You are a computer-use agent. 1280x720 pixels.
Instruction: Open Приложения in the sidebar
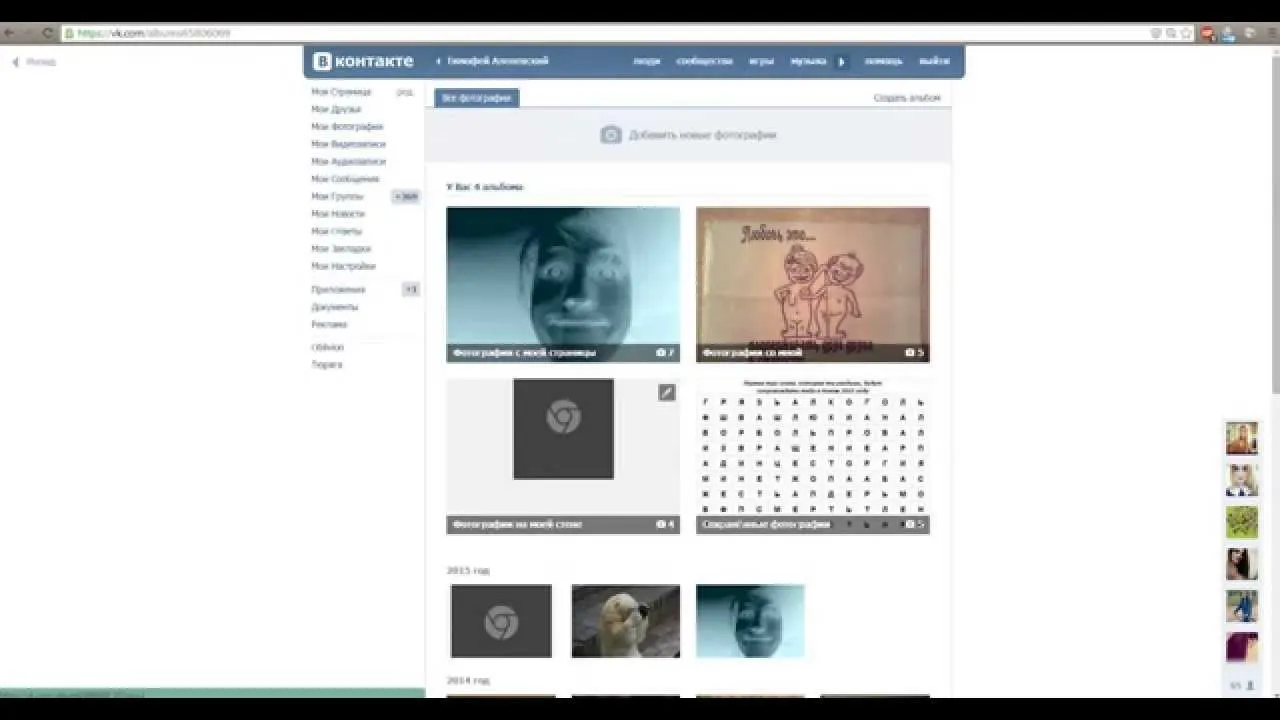coord(338,289)
